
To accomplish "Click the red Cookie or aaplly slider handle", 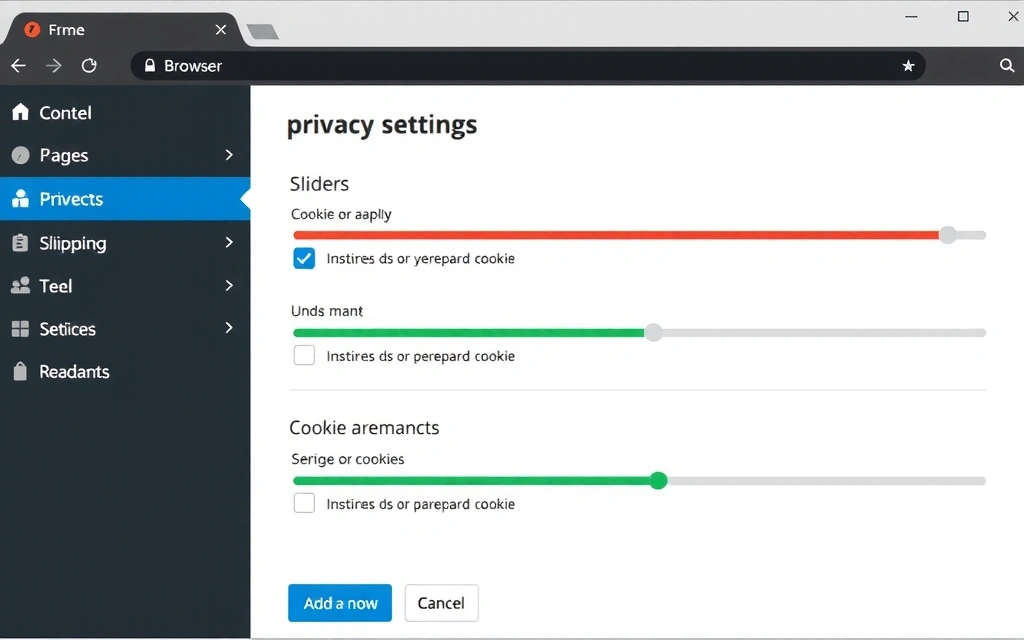I will pyautogui.click(x=947, y=235).
